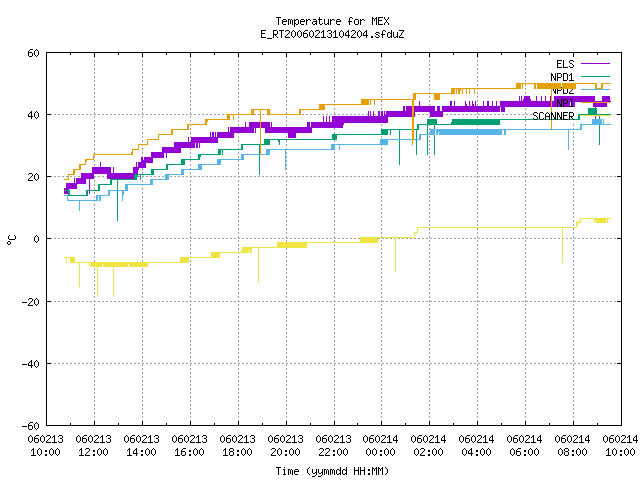
Task: Click the SCANNER legend label
Action: click(x=553, y=116)
